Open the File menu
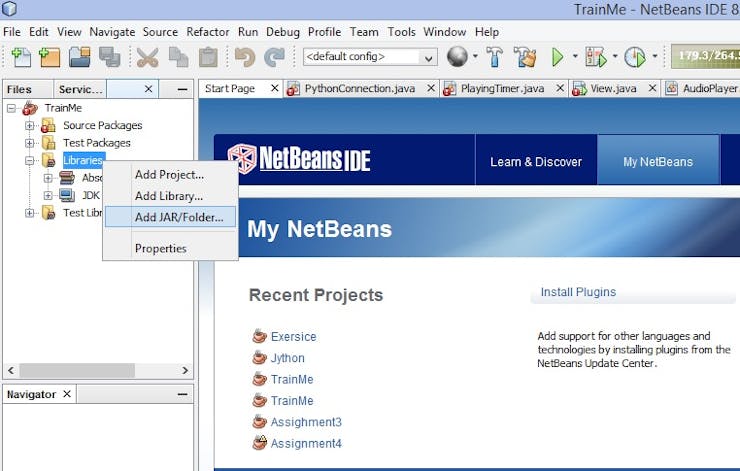740x471 pixels. [12, 32]
